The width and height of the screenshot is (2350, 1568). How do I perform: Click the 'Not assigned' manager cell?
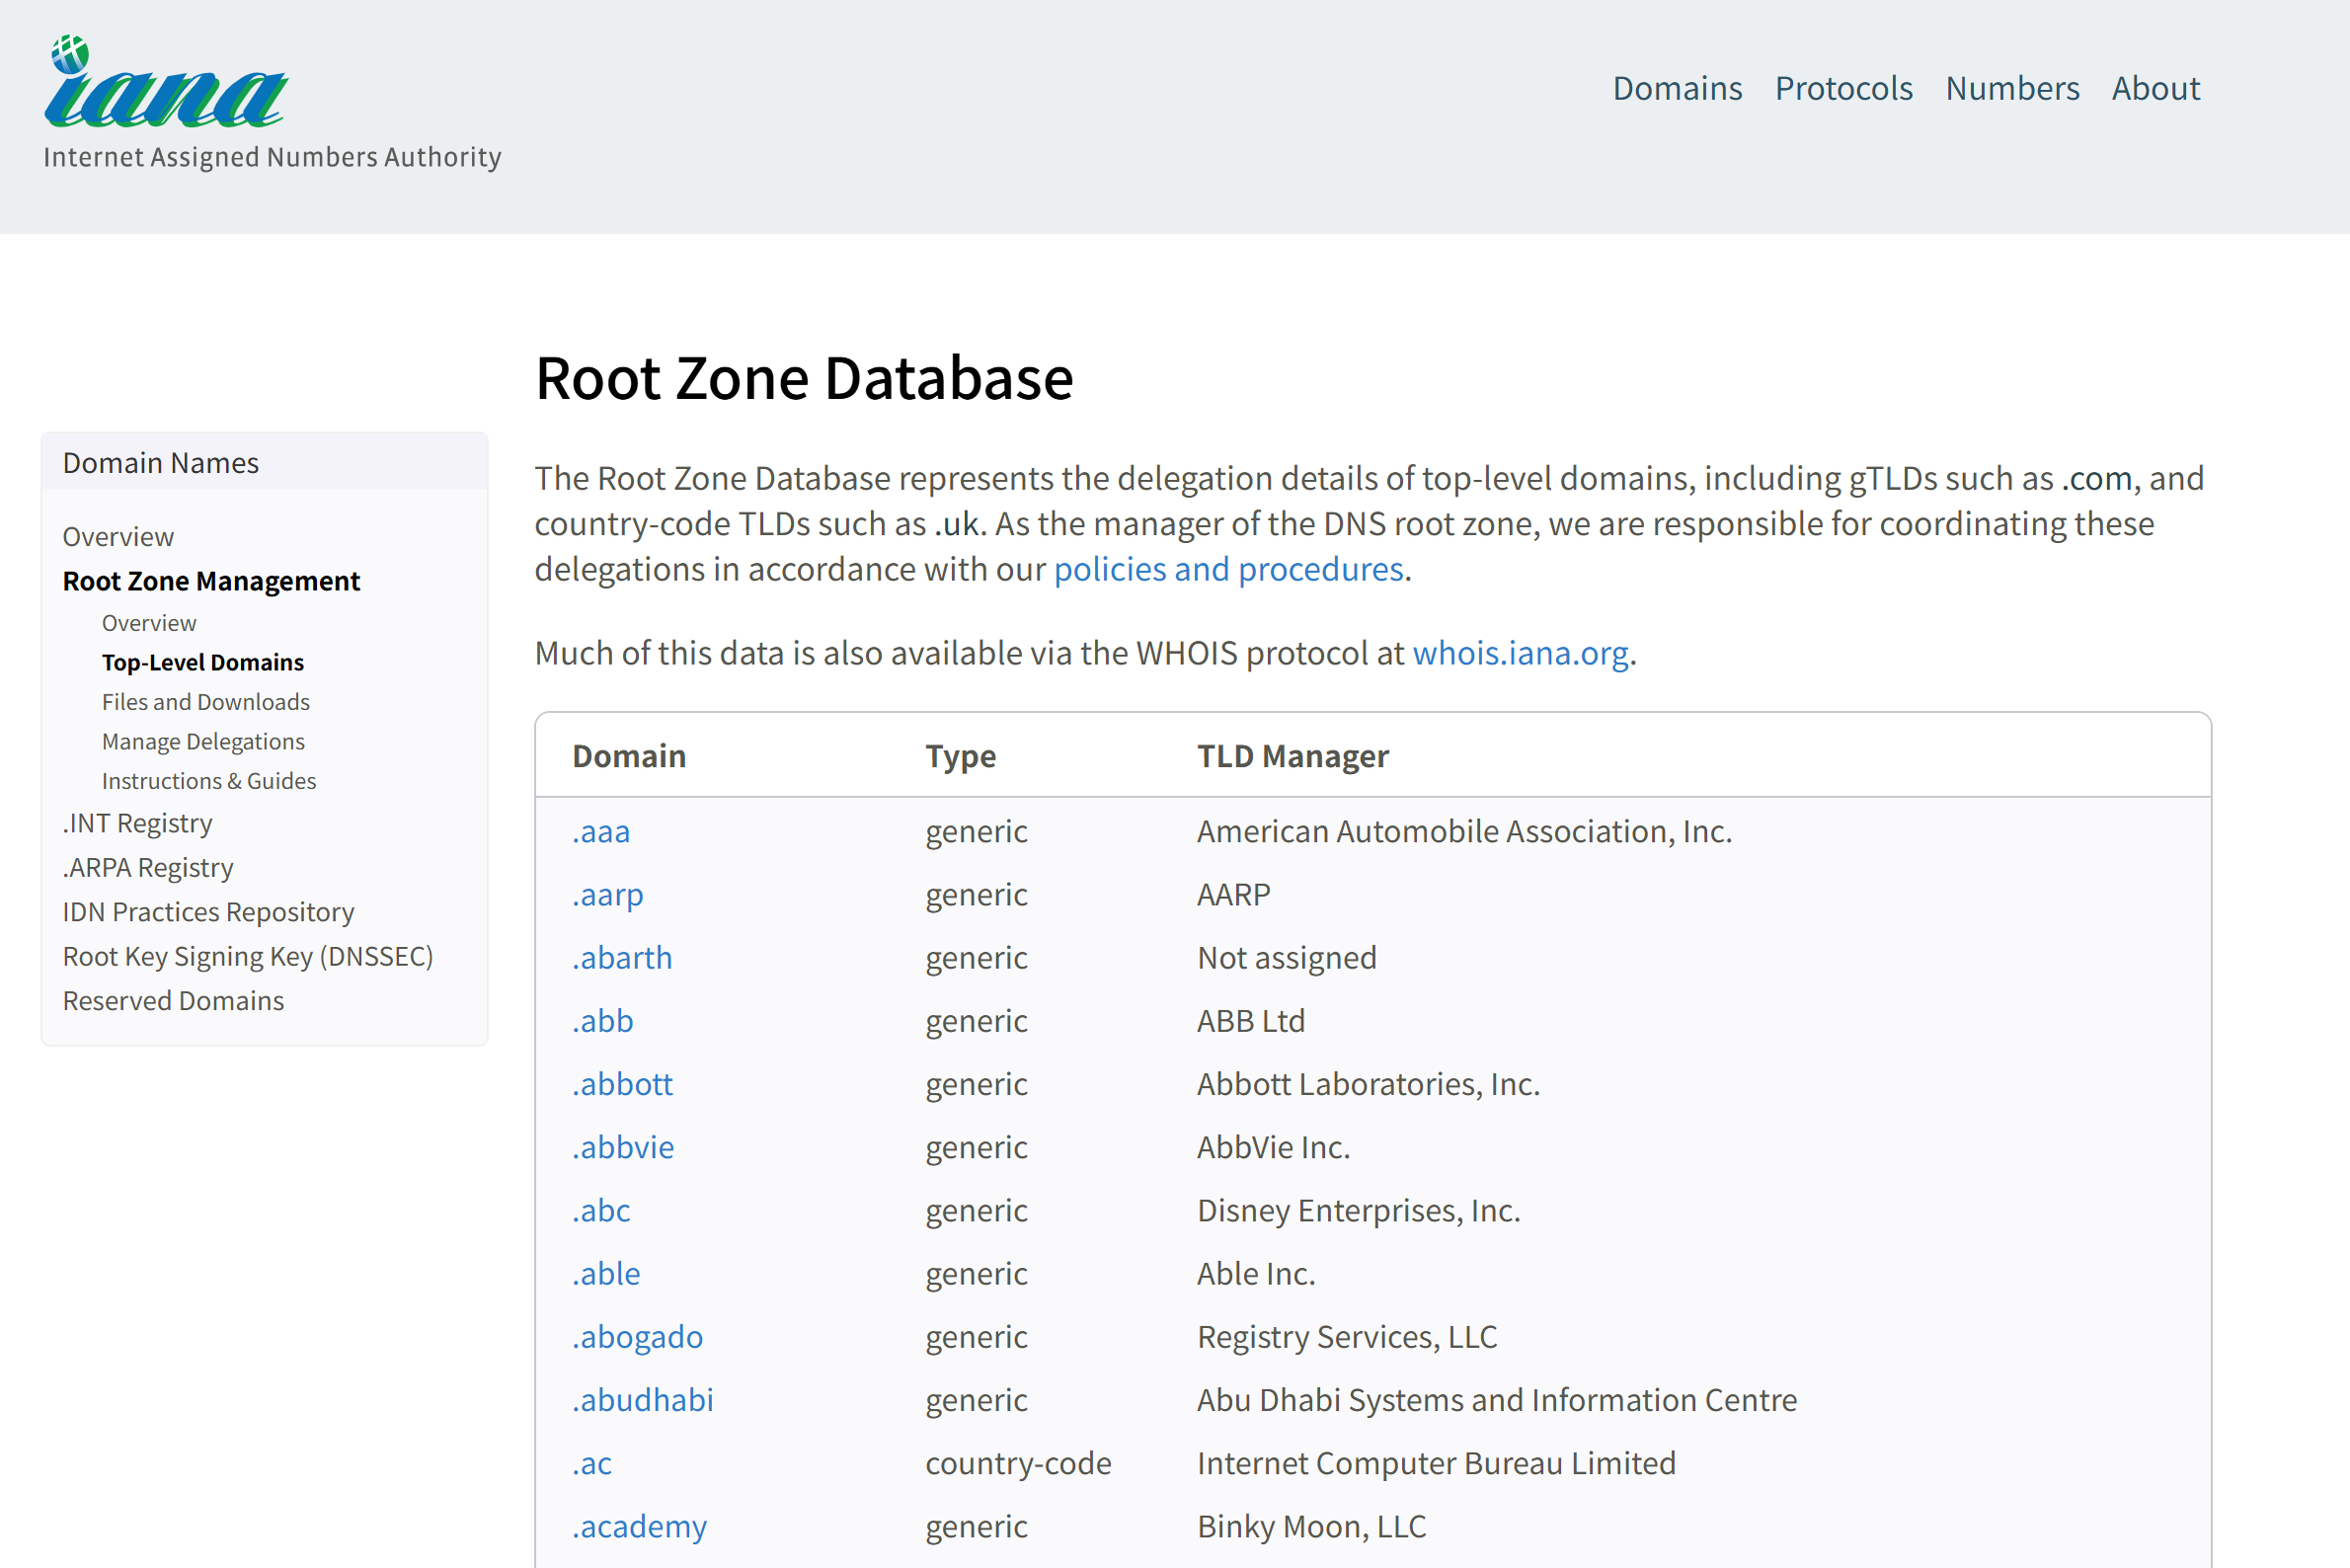1286,958
